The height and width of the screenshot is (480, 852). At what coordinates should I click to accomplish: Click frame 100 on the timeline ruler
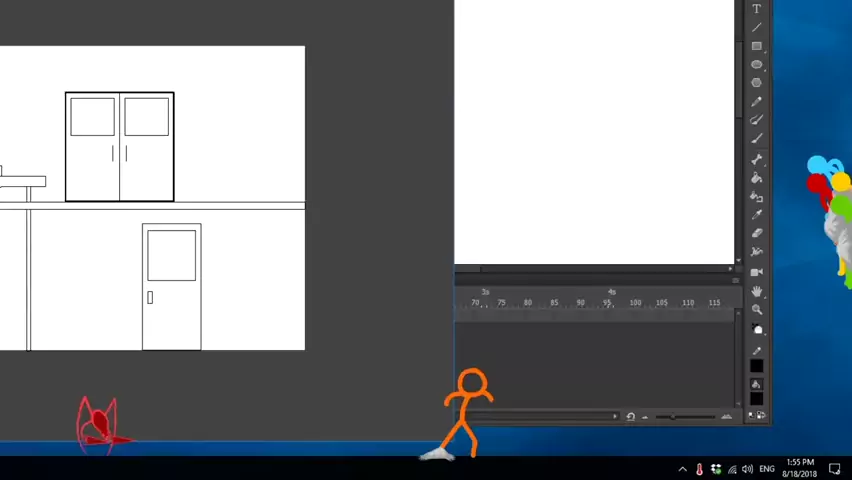(635, 303)
